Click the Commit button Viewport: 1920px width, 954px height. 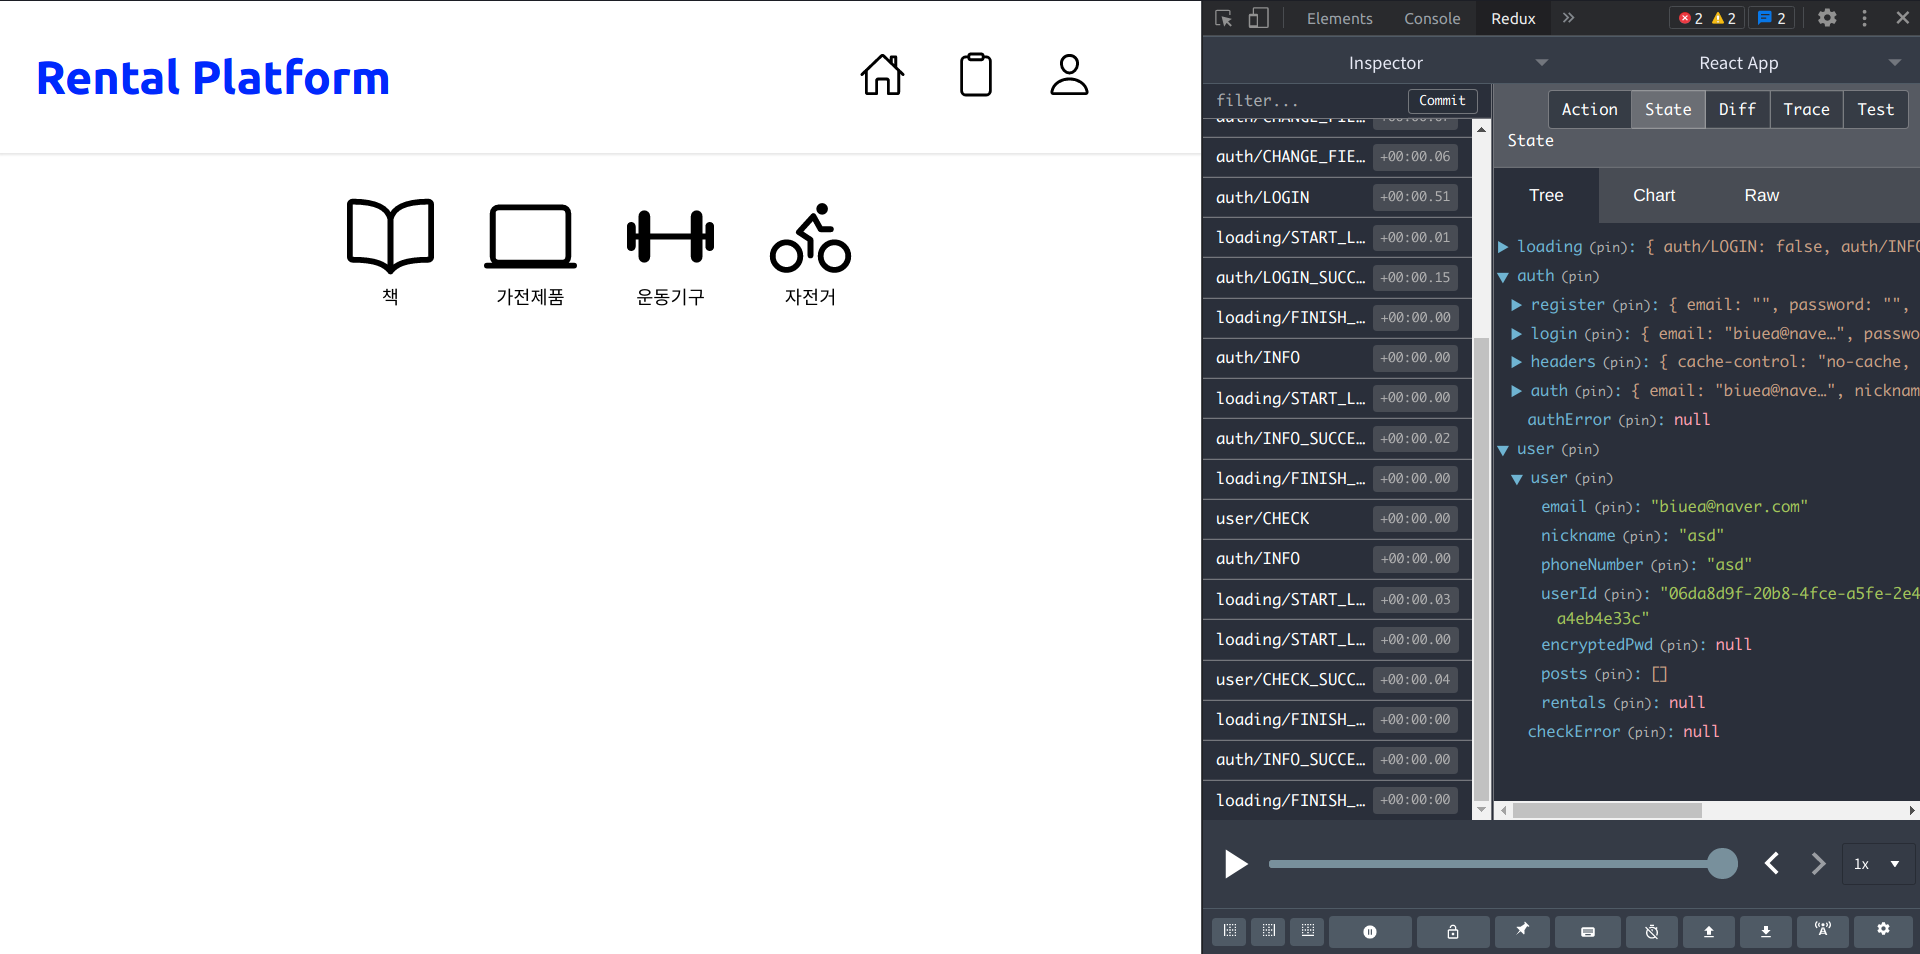1442,100
